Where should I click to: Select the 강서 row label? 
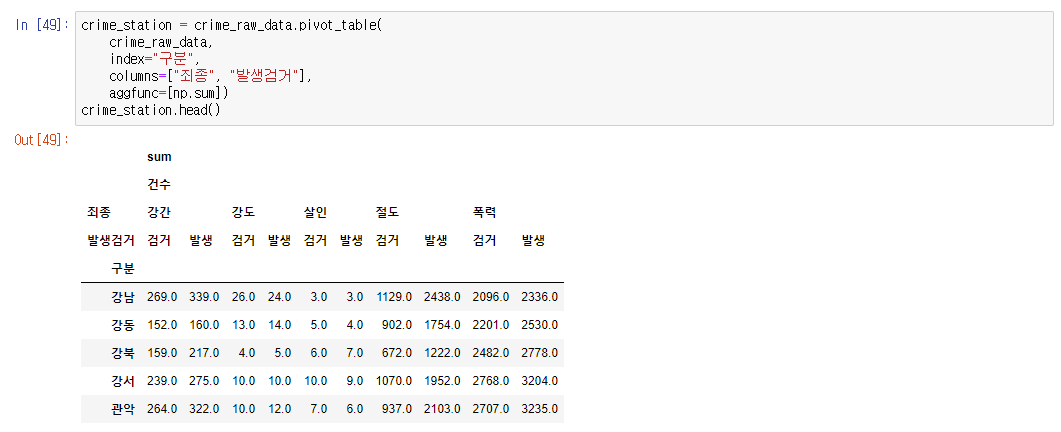(x=123, y=381)
